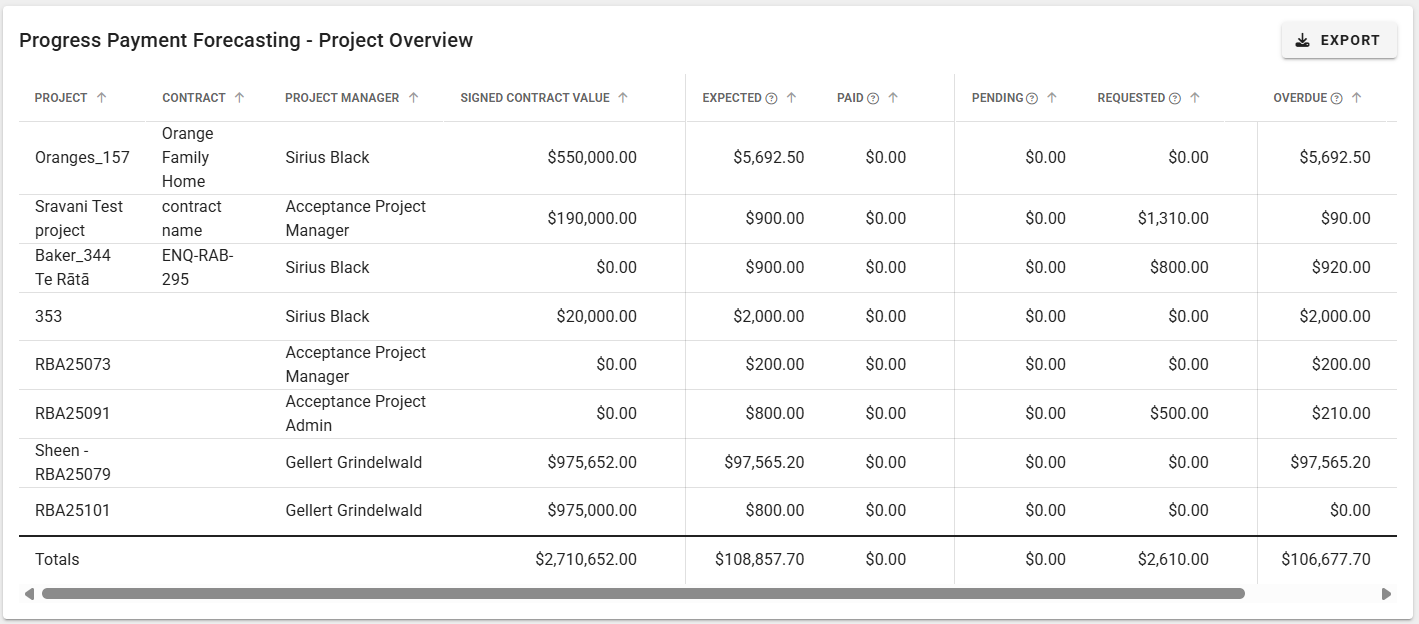This screenshot has width=1419, height=624.
Task: Click the Paid column help icon
Action: [873, 99]
